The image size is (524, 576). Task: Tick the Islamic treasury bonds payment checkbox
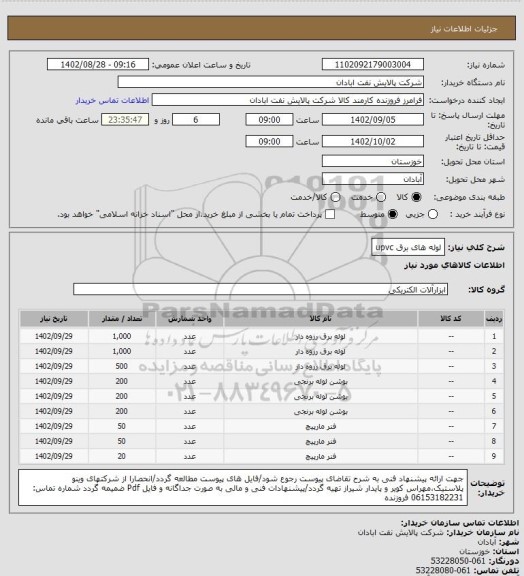click(x=330, y=214)
